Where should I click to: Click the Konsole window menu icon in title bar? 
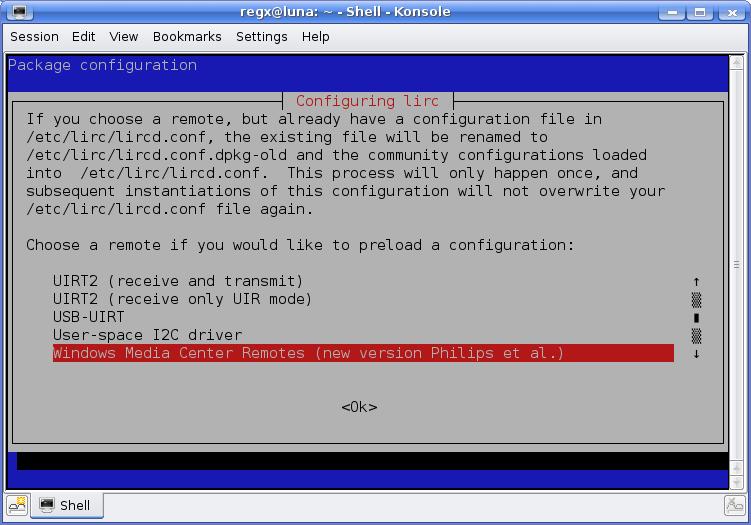20,11
